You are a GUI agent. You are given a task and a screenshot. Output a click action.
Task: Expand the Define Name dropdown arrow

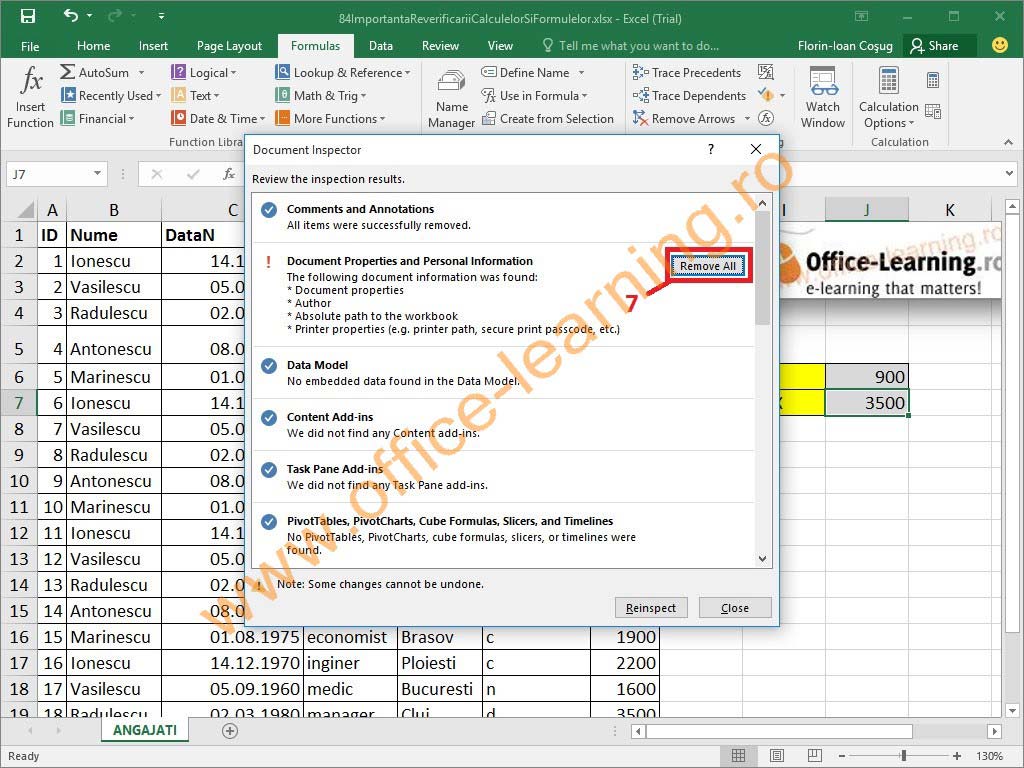581,72
